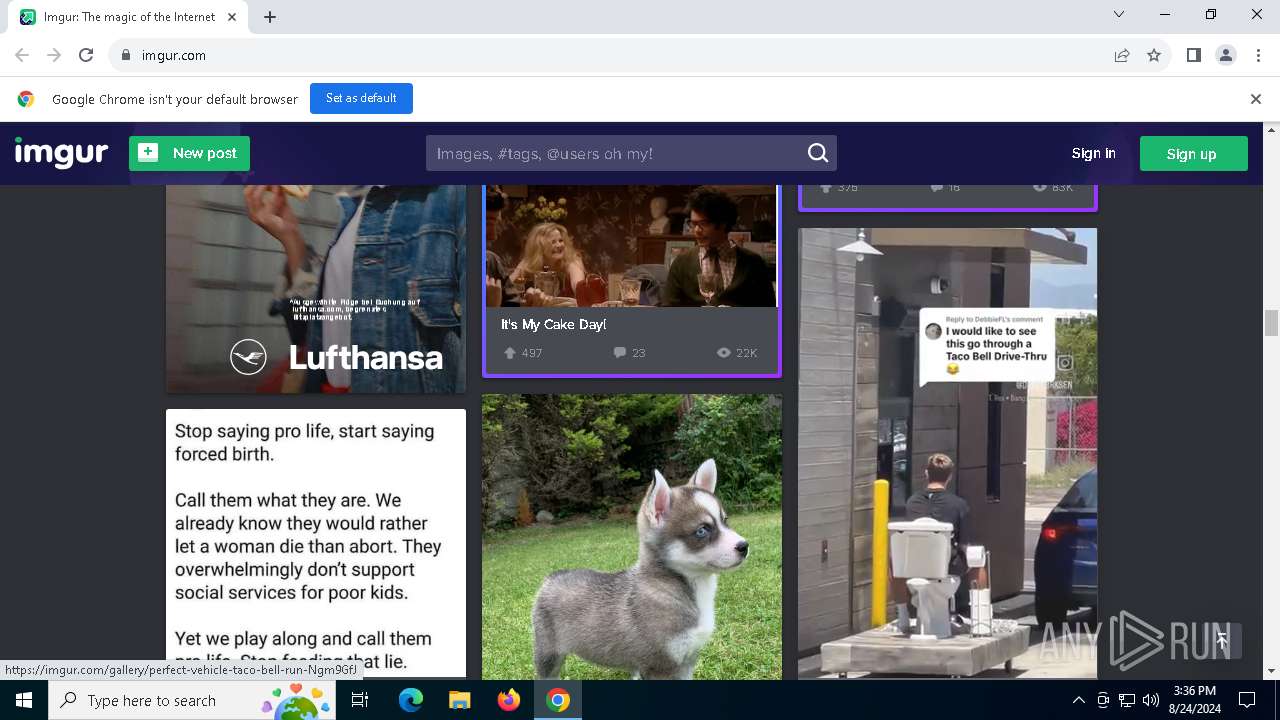Click the share page icon
Viewport: 1280px width, 720px height.
(1122, 55)
